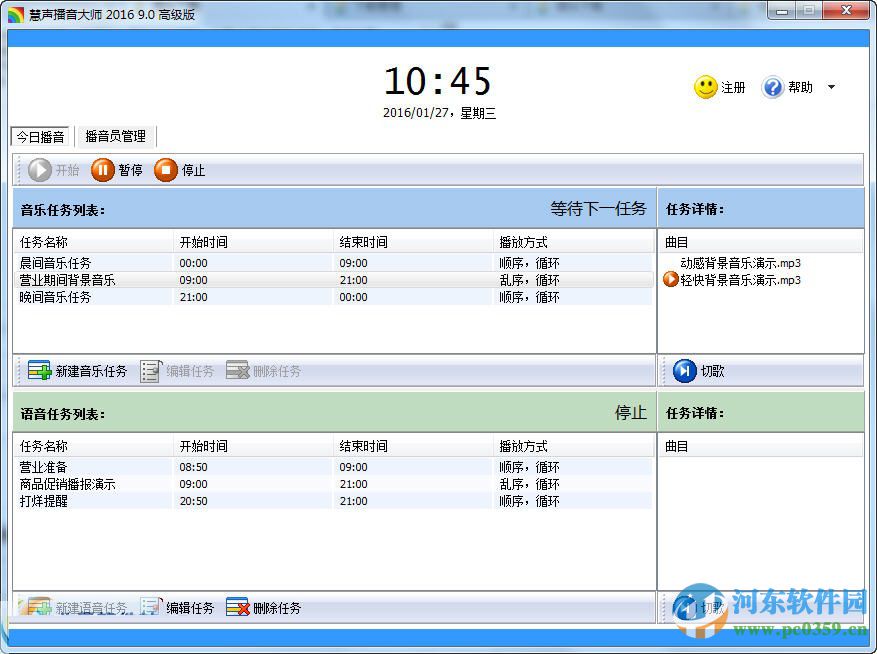Screen dimensions: 877x654
Task: Click the 注册 smiley face icon
Action: point(707,87)
